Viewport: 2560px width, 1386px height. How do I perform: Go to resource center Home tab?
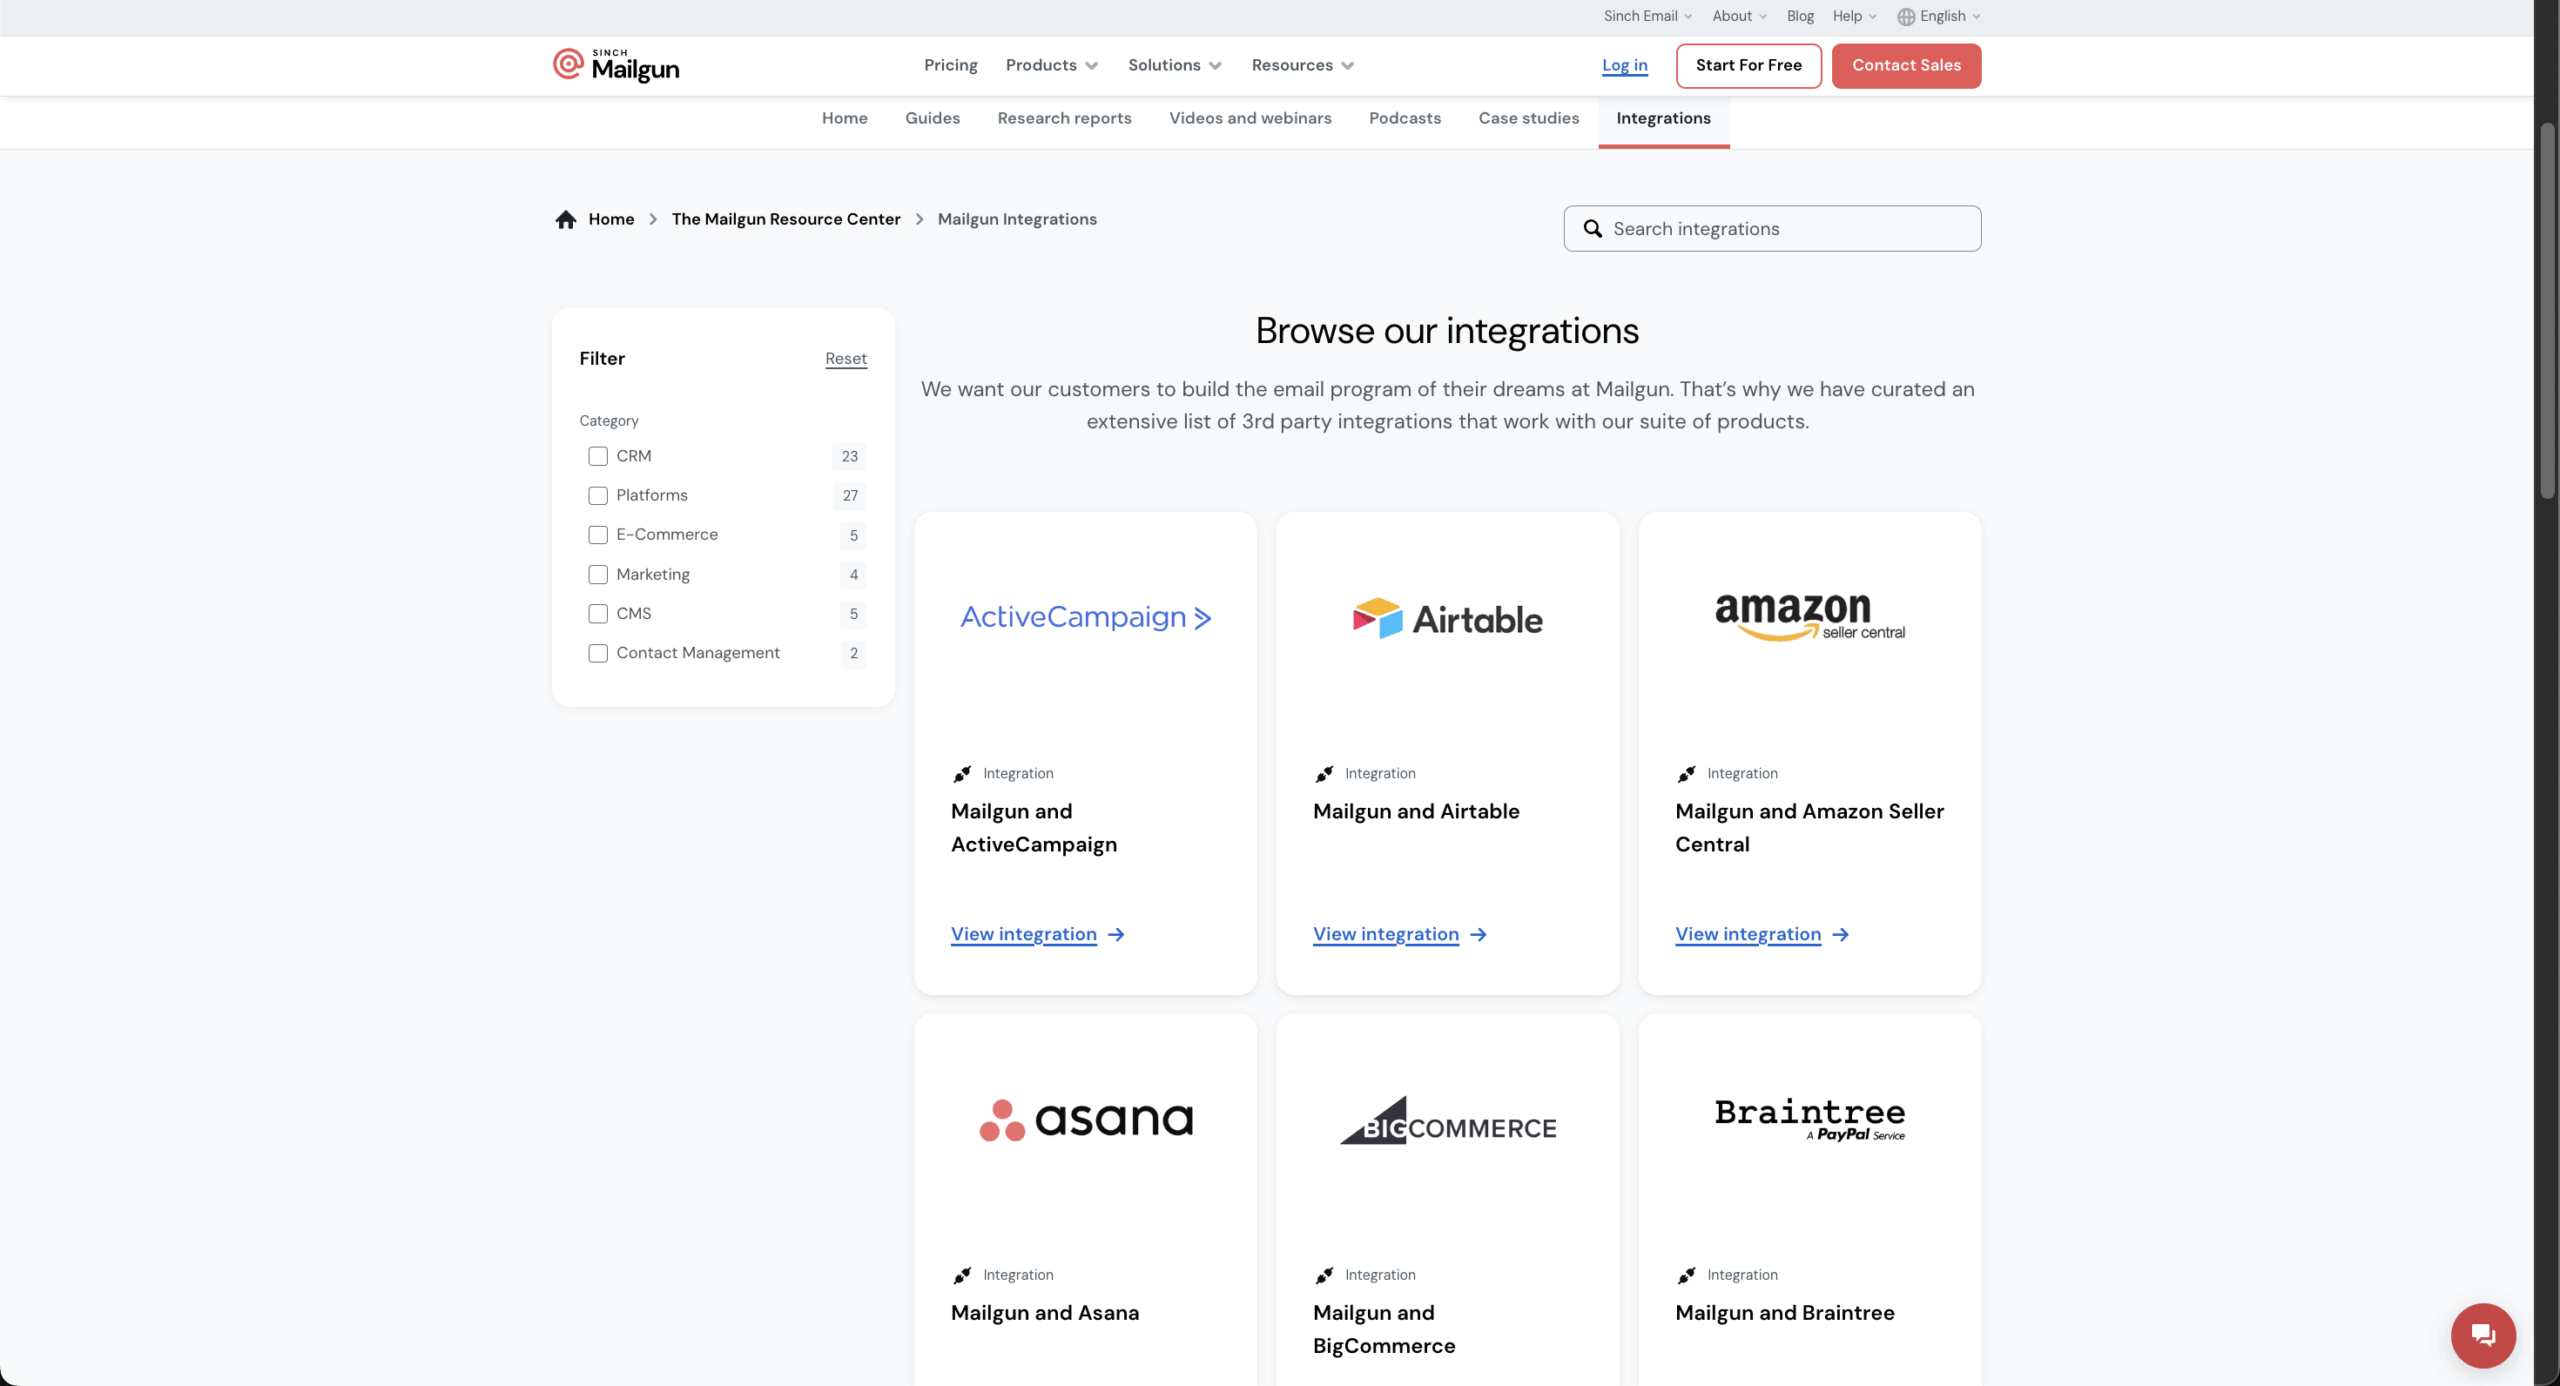[x=844, y=119]
